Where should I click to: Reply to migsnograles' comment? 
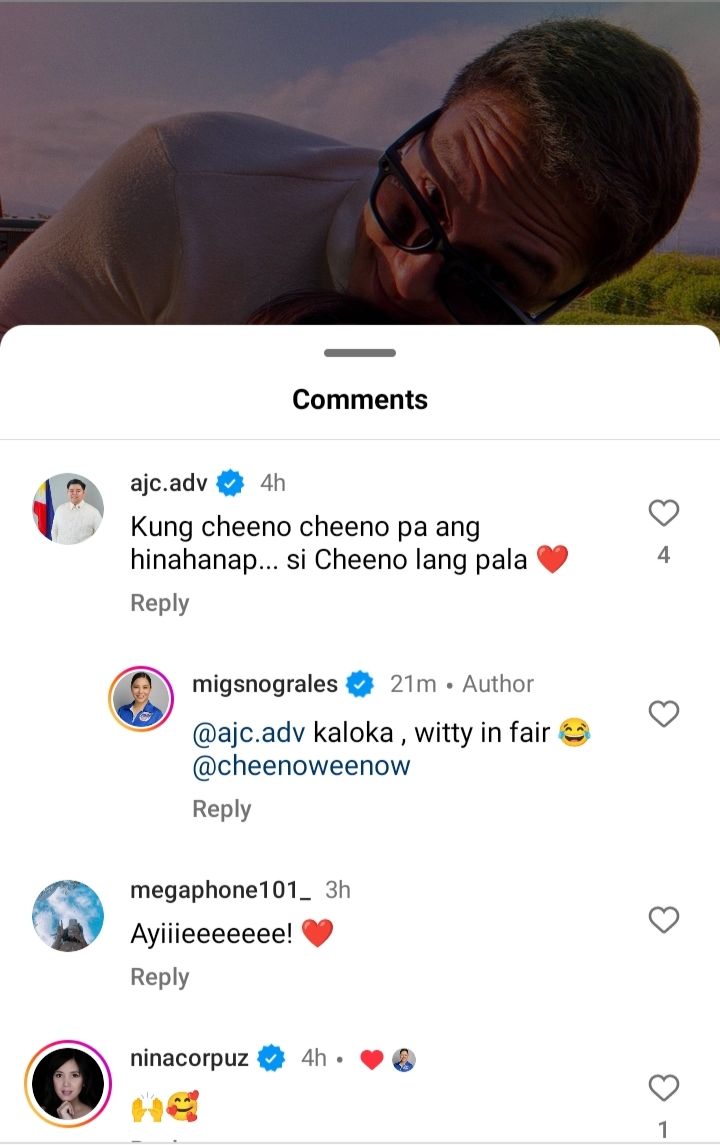coord(221,809)
